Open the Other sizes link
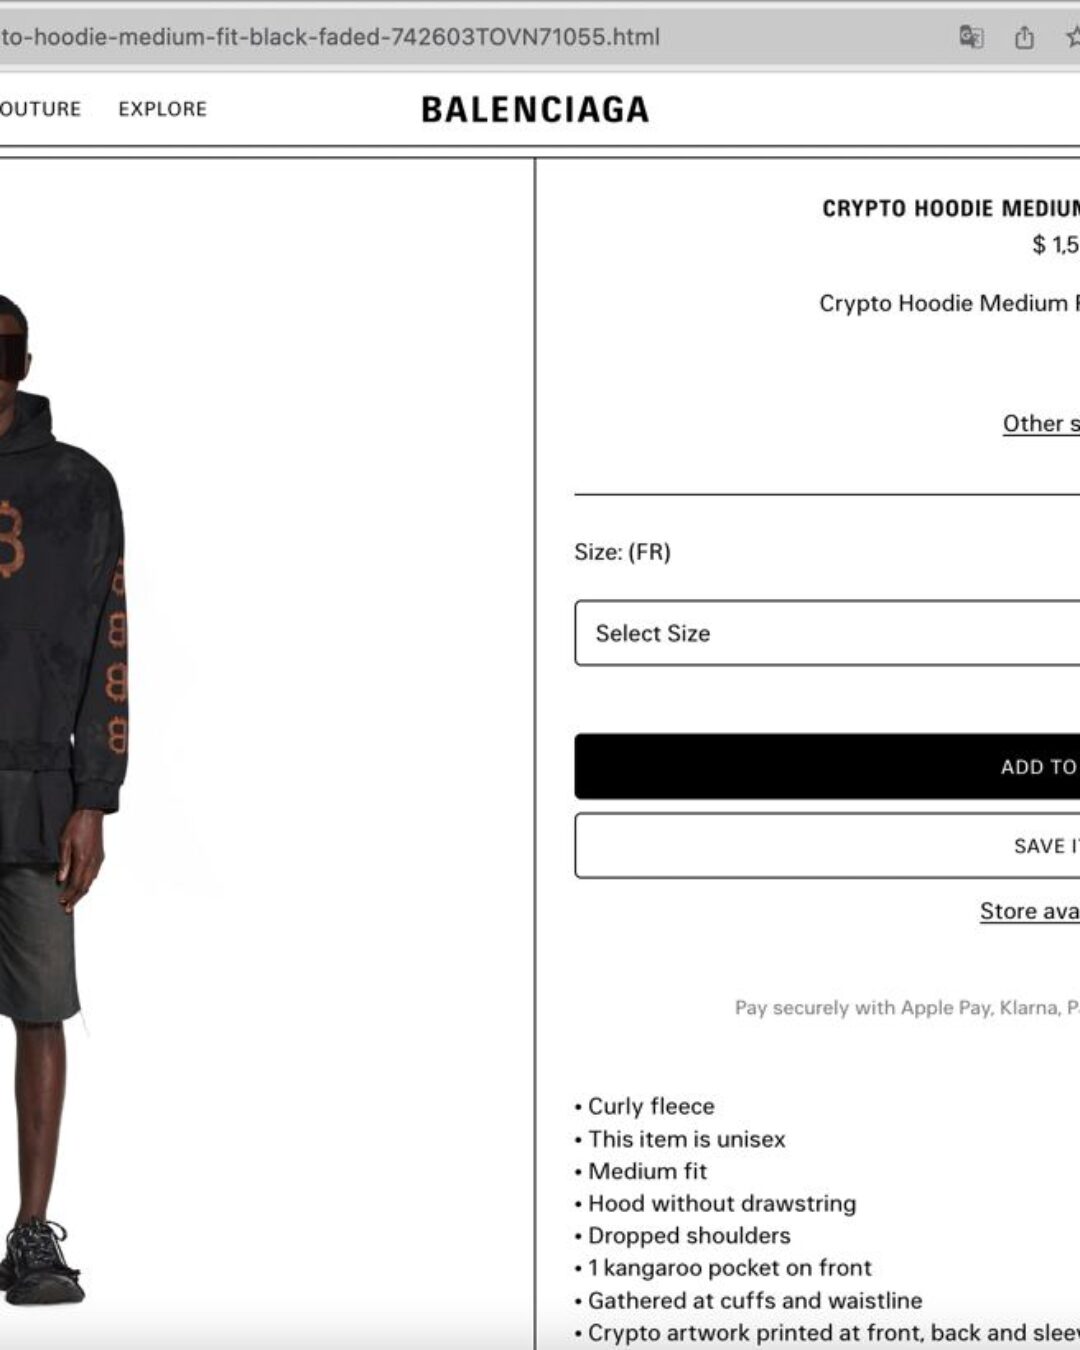The image size is (1080, 1350). click(1041, 423)
